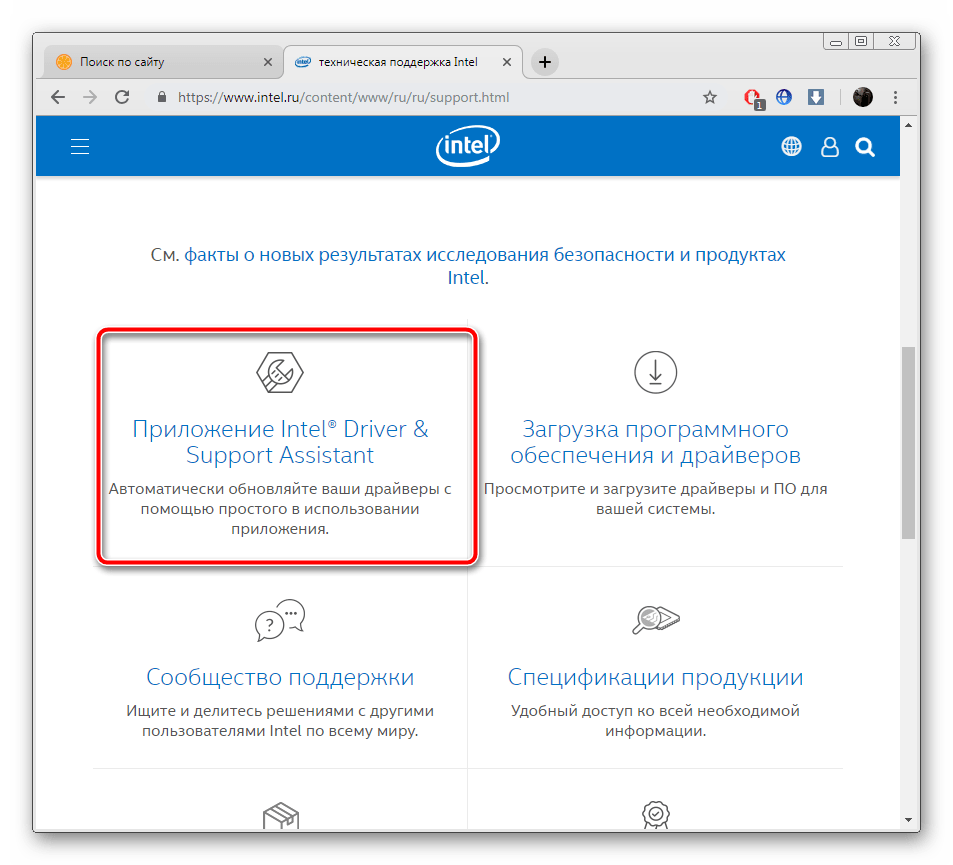Bookmark this page with the star icon

pos(710,97)
